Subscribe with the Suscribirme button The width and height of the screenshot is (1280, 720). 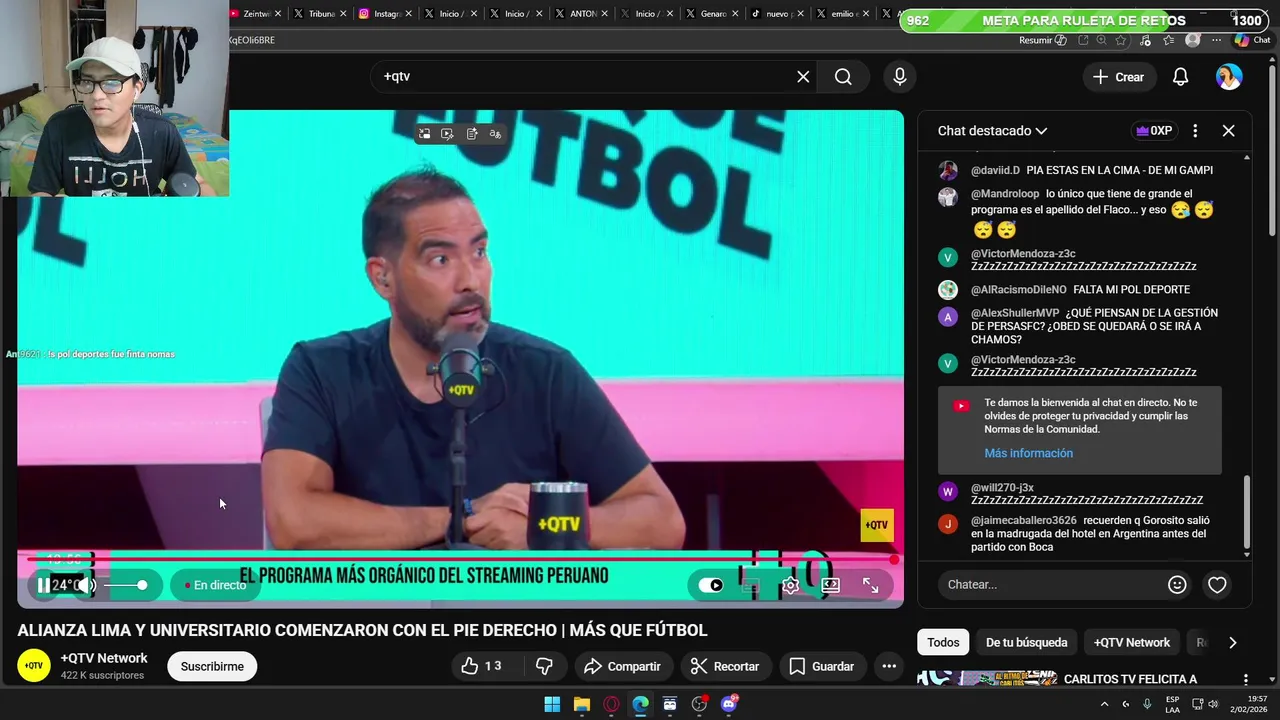[x=212, y=667]
